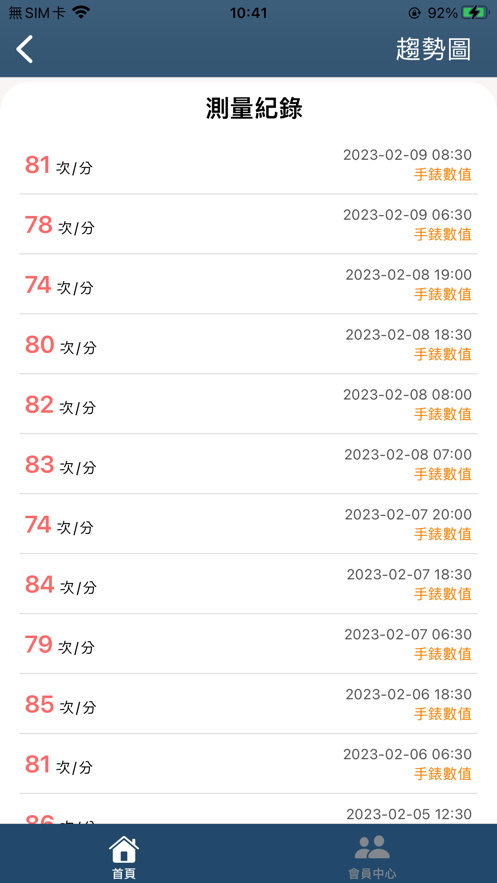Image resolution: width=497 pixels, height=883 pixels.
Task: Tap the 83 次/分 entry at 07:00
Action: click(248, 464)
